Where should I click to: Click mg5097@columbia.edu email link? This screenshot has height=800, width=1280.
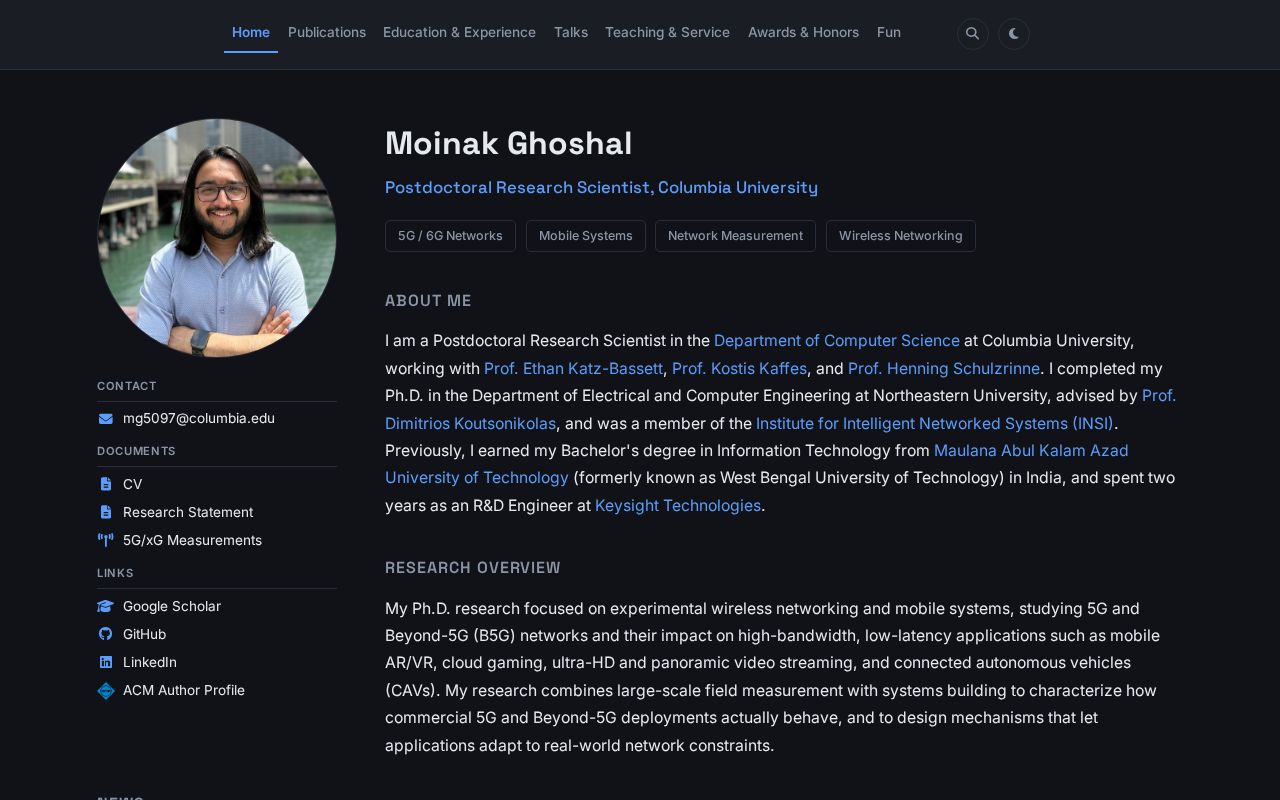[199, 418]
